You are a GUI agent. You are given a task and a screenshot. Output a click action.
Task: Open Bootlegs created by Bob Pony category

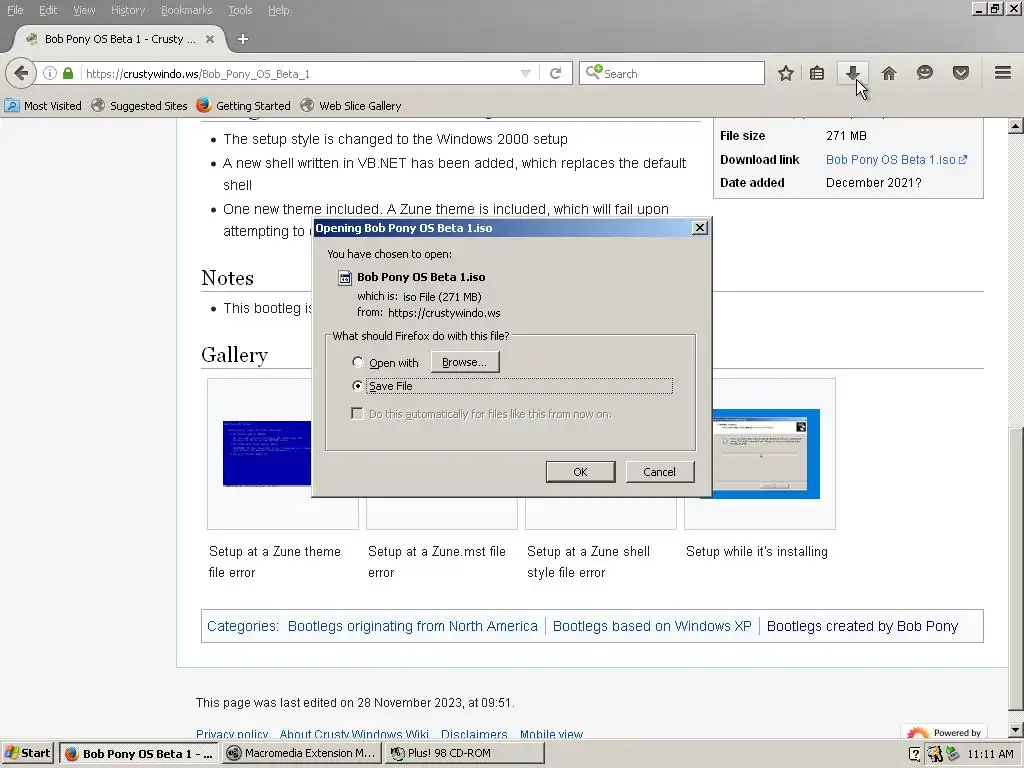pyautogui.click(x=862, y=626)
